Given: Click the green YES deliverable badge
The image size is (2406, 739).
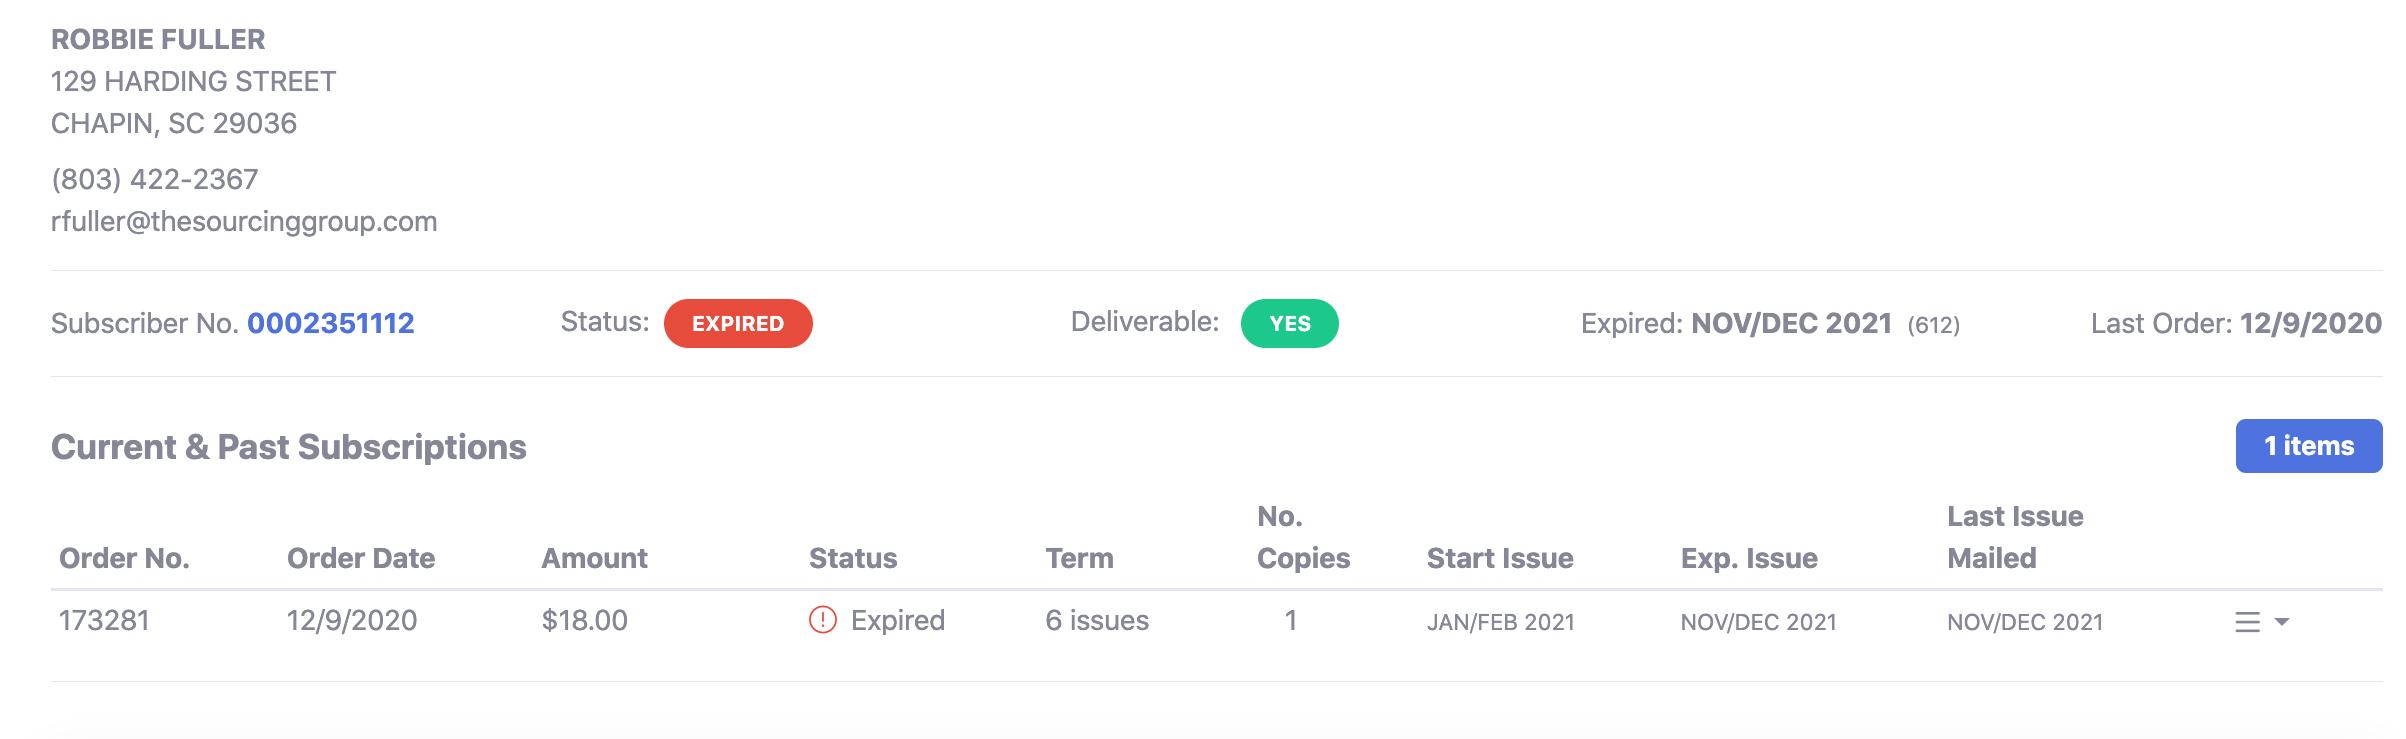Looking at the screenshot, I should coord(1289,323).
